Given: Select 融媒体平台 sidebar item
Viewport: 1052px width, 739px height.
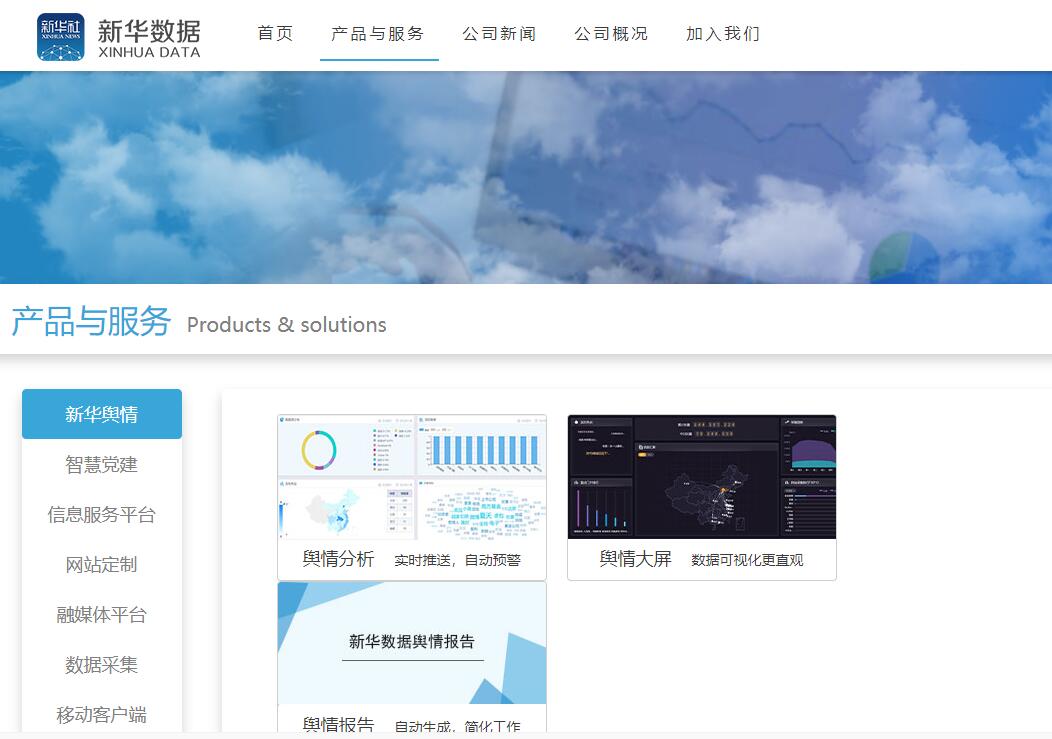Looking at the screenshot, I should [x=102, y=614].
